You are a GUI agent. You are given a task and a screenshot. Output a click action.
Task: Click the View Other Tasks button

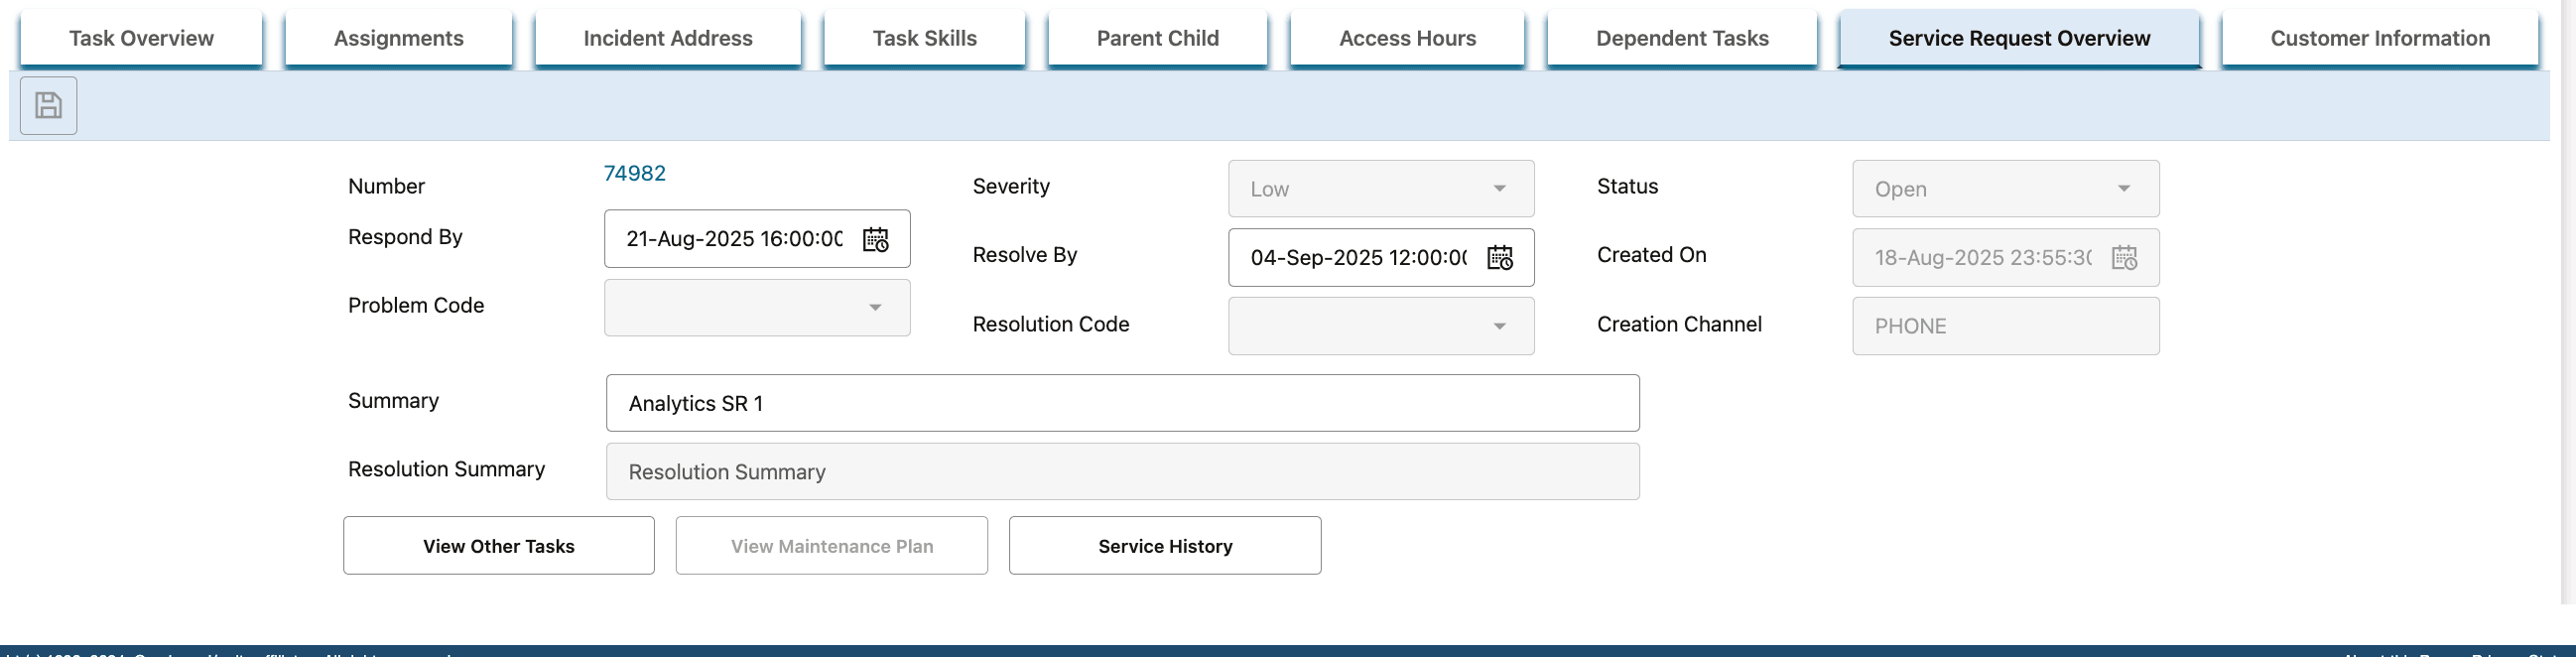coord(498,546)
